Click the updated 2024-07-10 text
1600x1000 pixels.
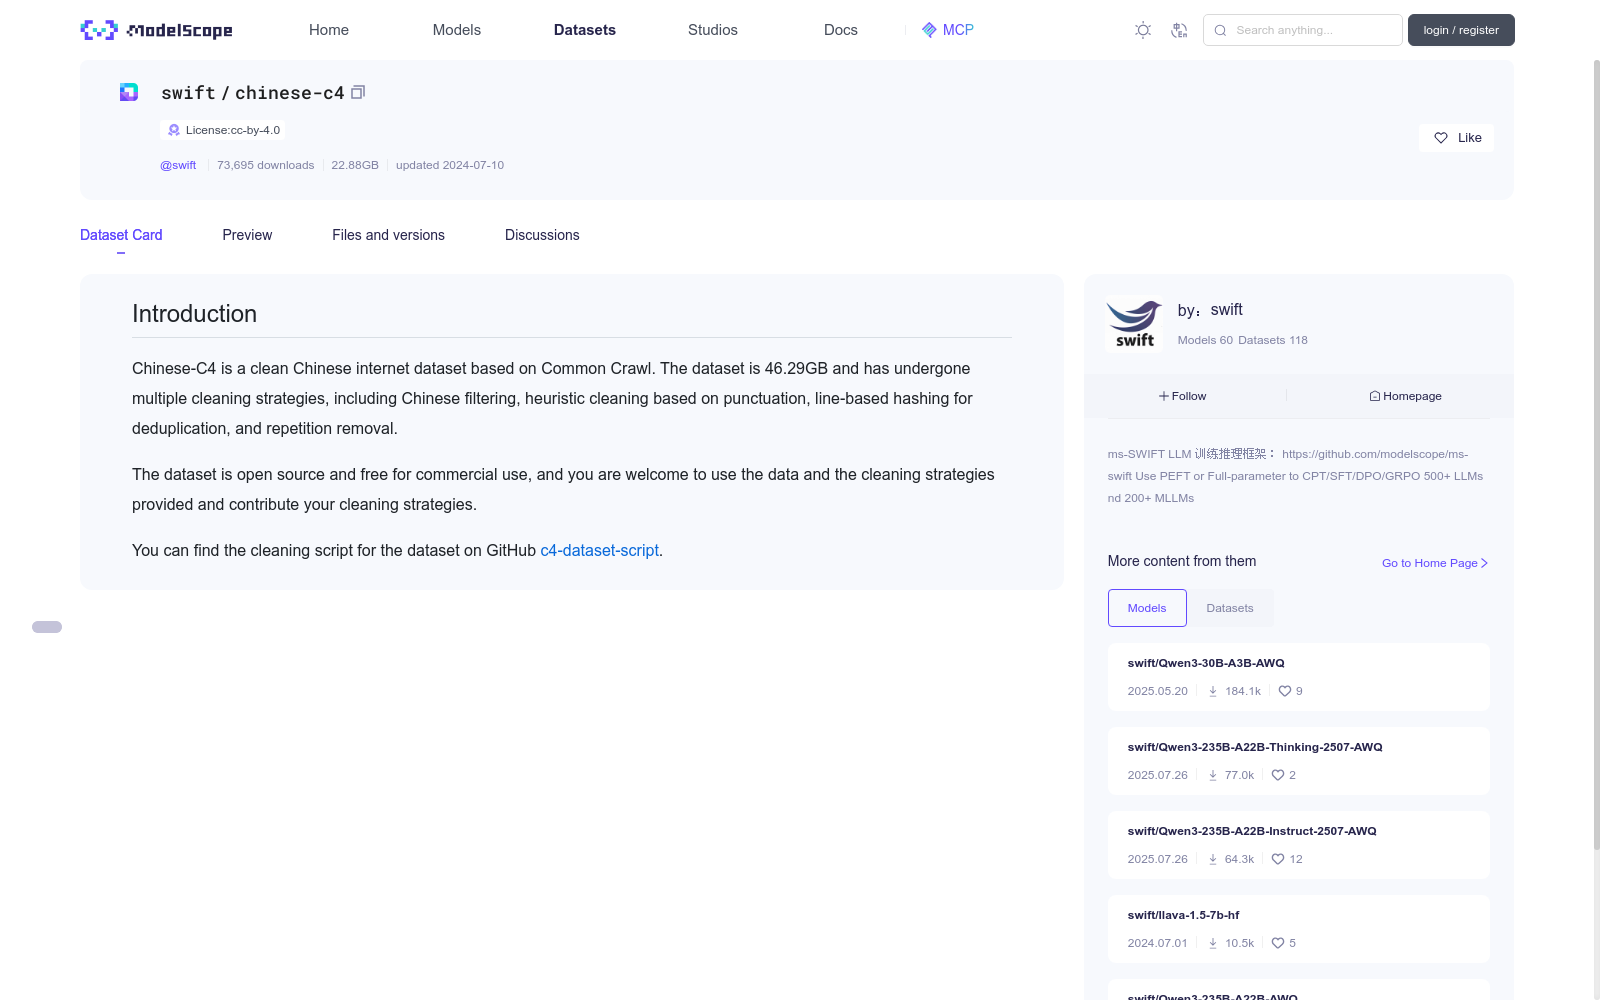[x=450, y=165]
